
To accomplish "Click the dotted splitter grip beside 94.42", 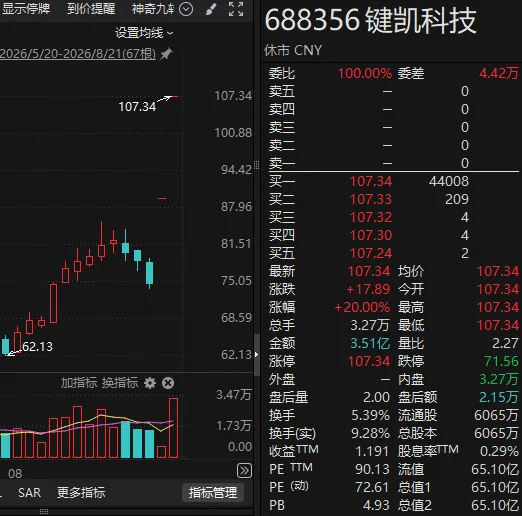I will click(256, 165).
